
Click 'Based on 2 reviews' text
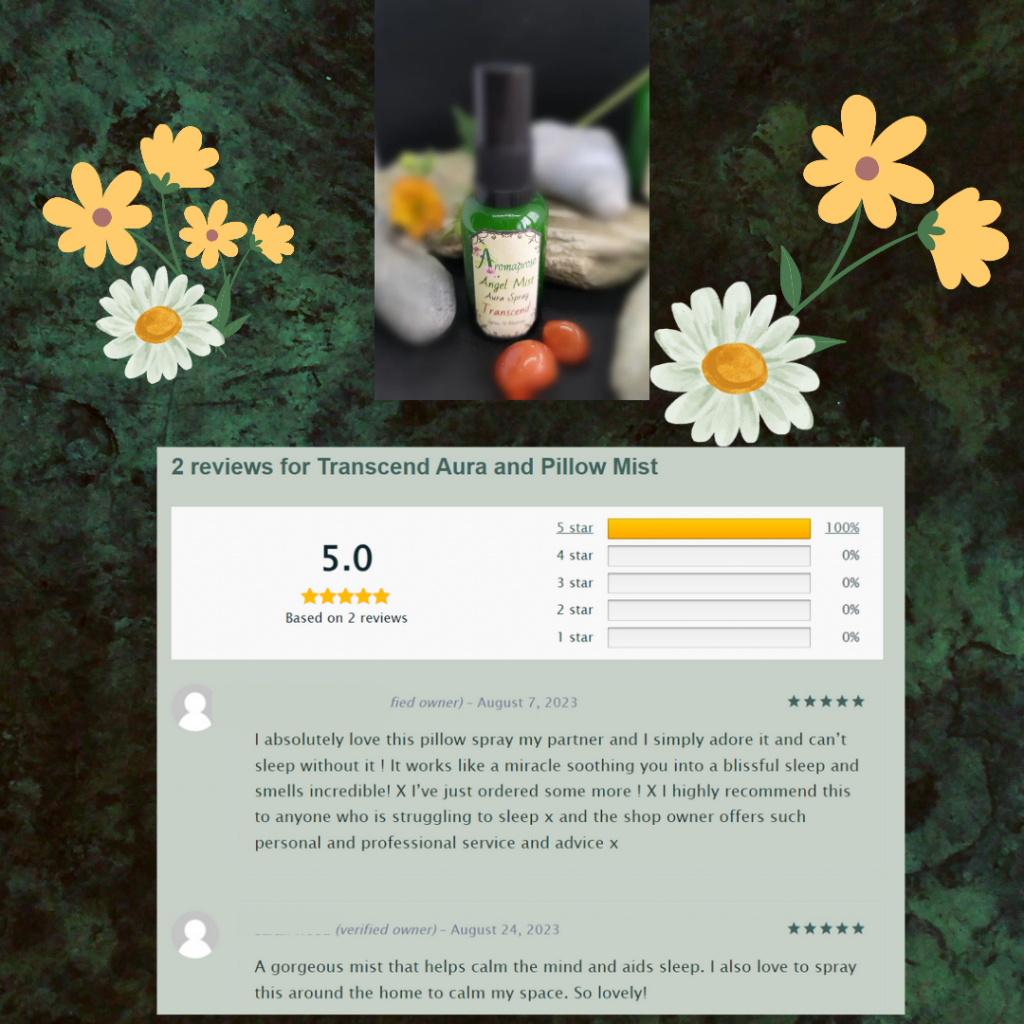[x=346, y=618]
